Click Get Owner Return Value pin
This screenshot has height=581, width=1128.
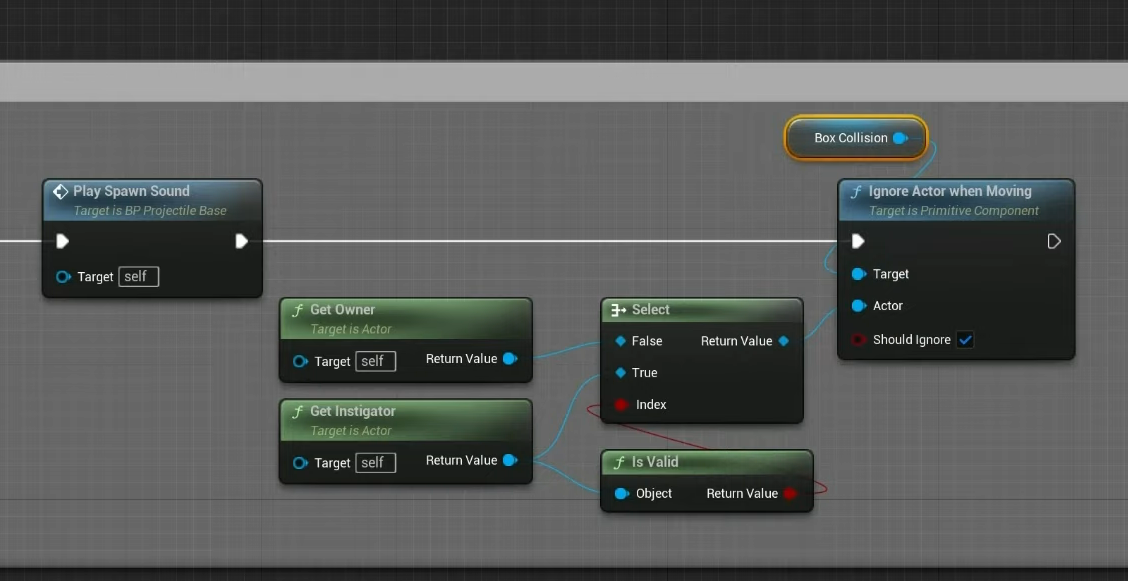[x=510, y=359]
